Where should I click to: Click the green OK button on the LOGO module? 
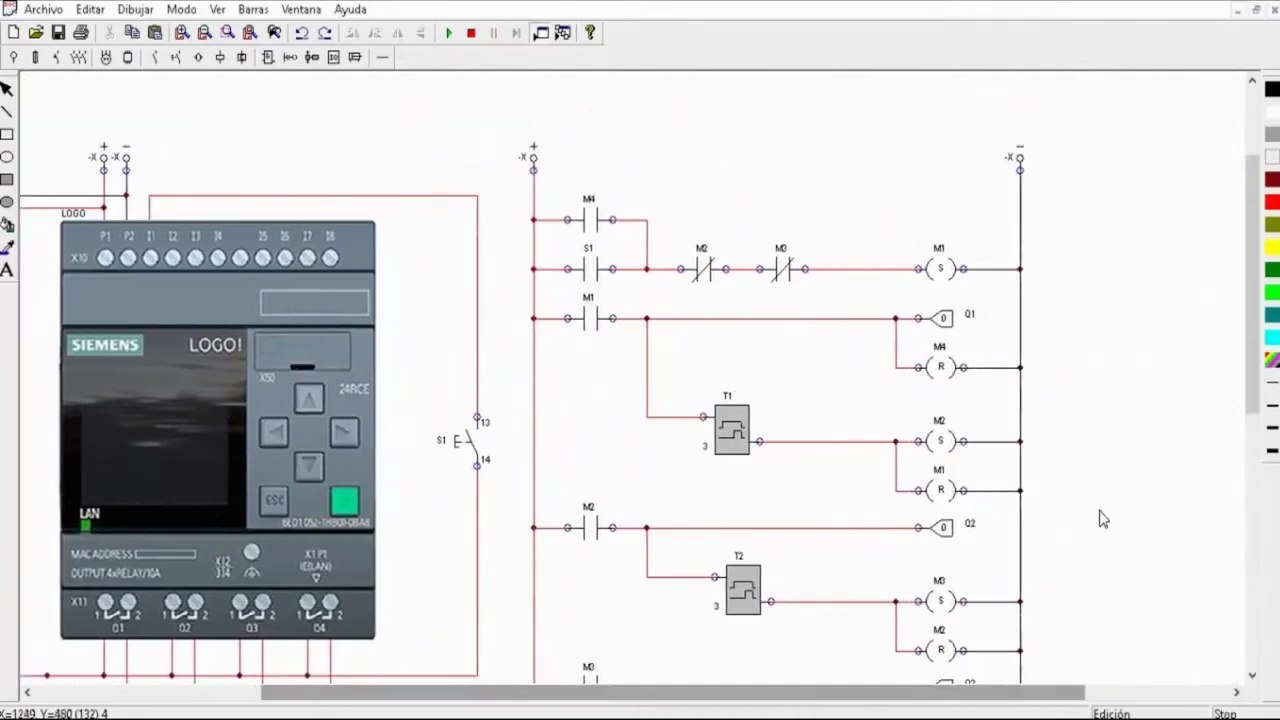pos(344,501)
